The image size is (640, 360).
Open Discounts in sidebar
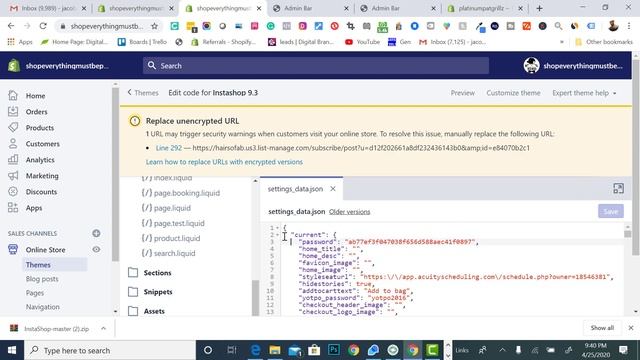point(41,191)
